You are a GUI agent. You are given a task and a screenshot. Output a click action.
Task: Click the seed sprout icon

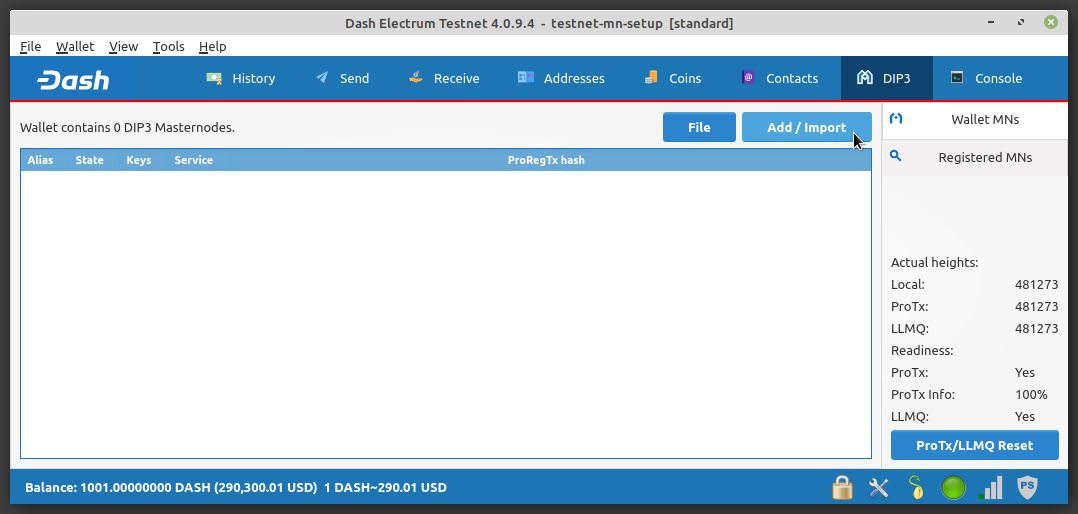point(915,488)
